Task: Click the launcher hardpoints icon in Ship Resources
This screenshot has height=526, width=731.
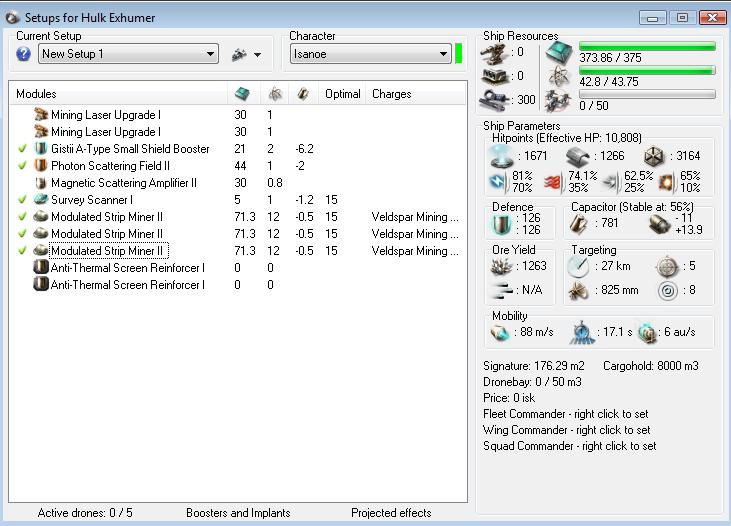Action: point(494,76)
